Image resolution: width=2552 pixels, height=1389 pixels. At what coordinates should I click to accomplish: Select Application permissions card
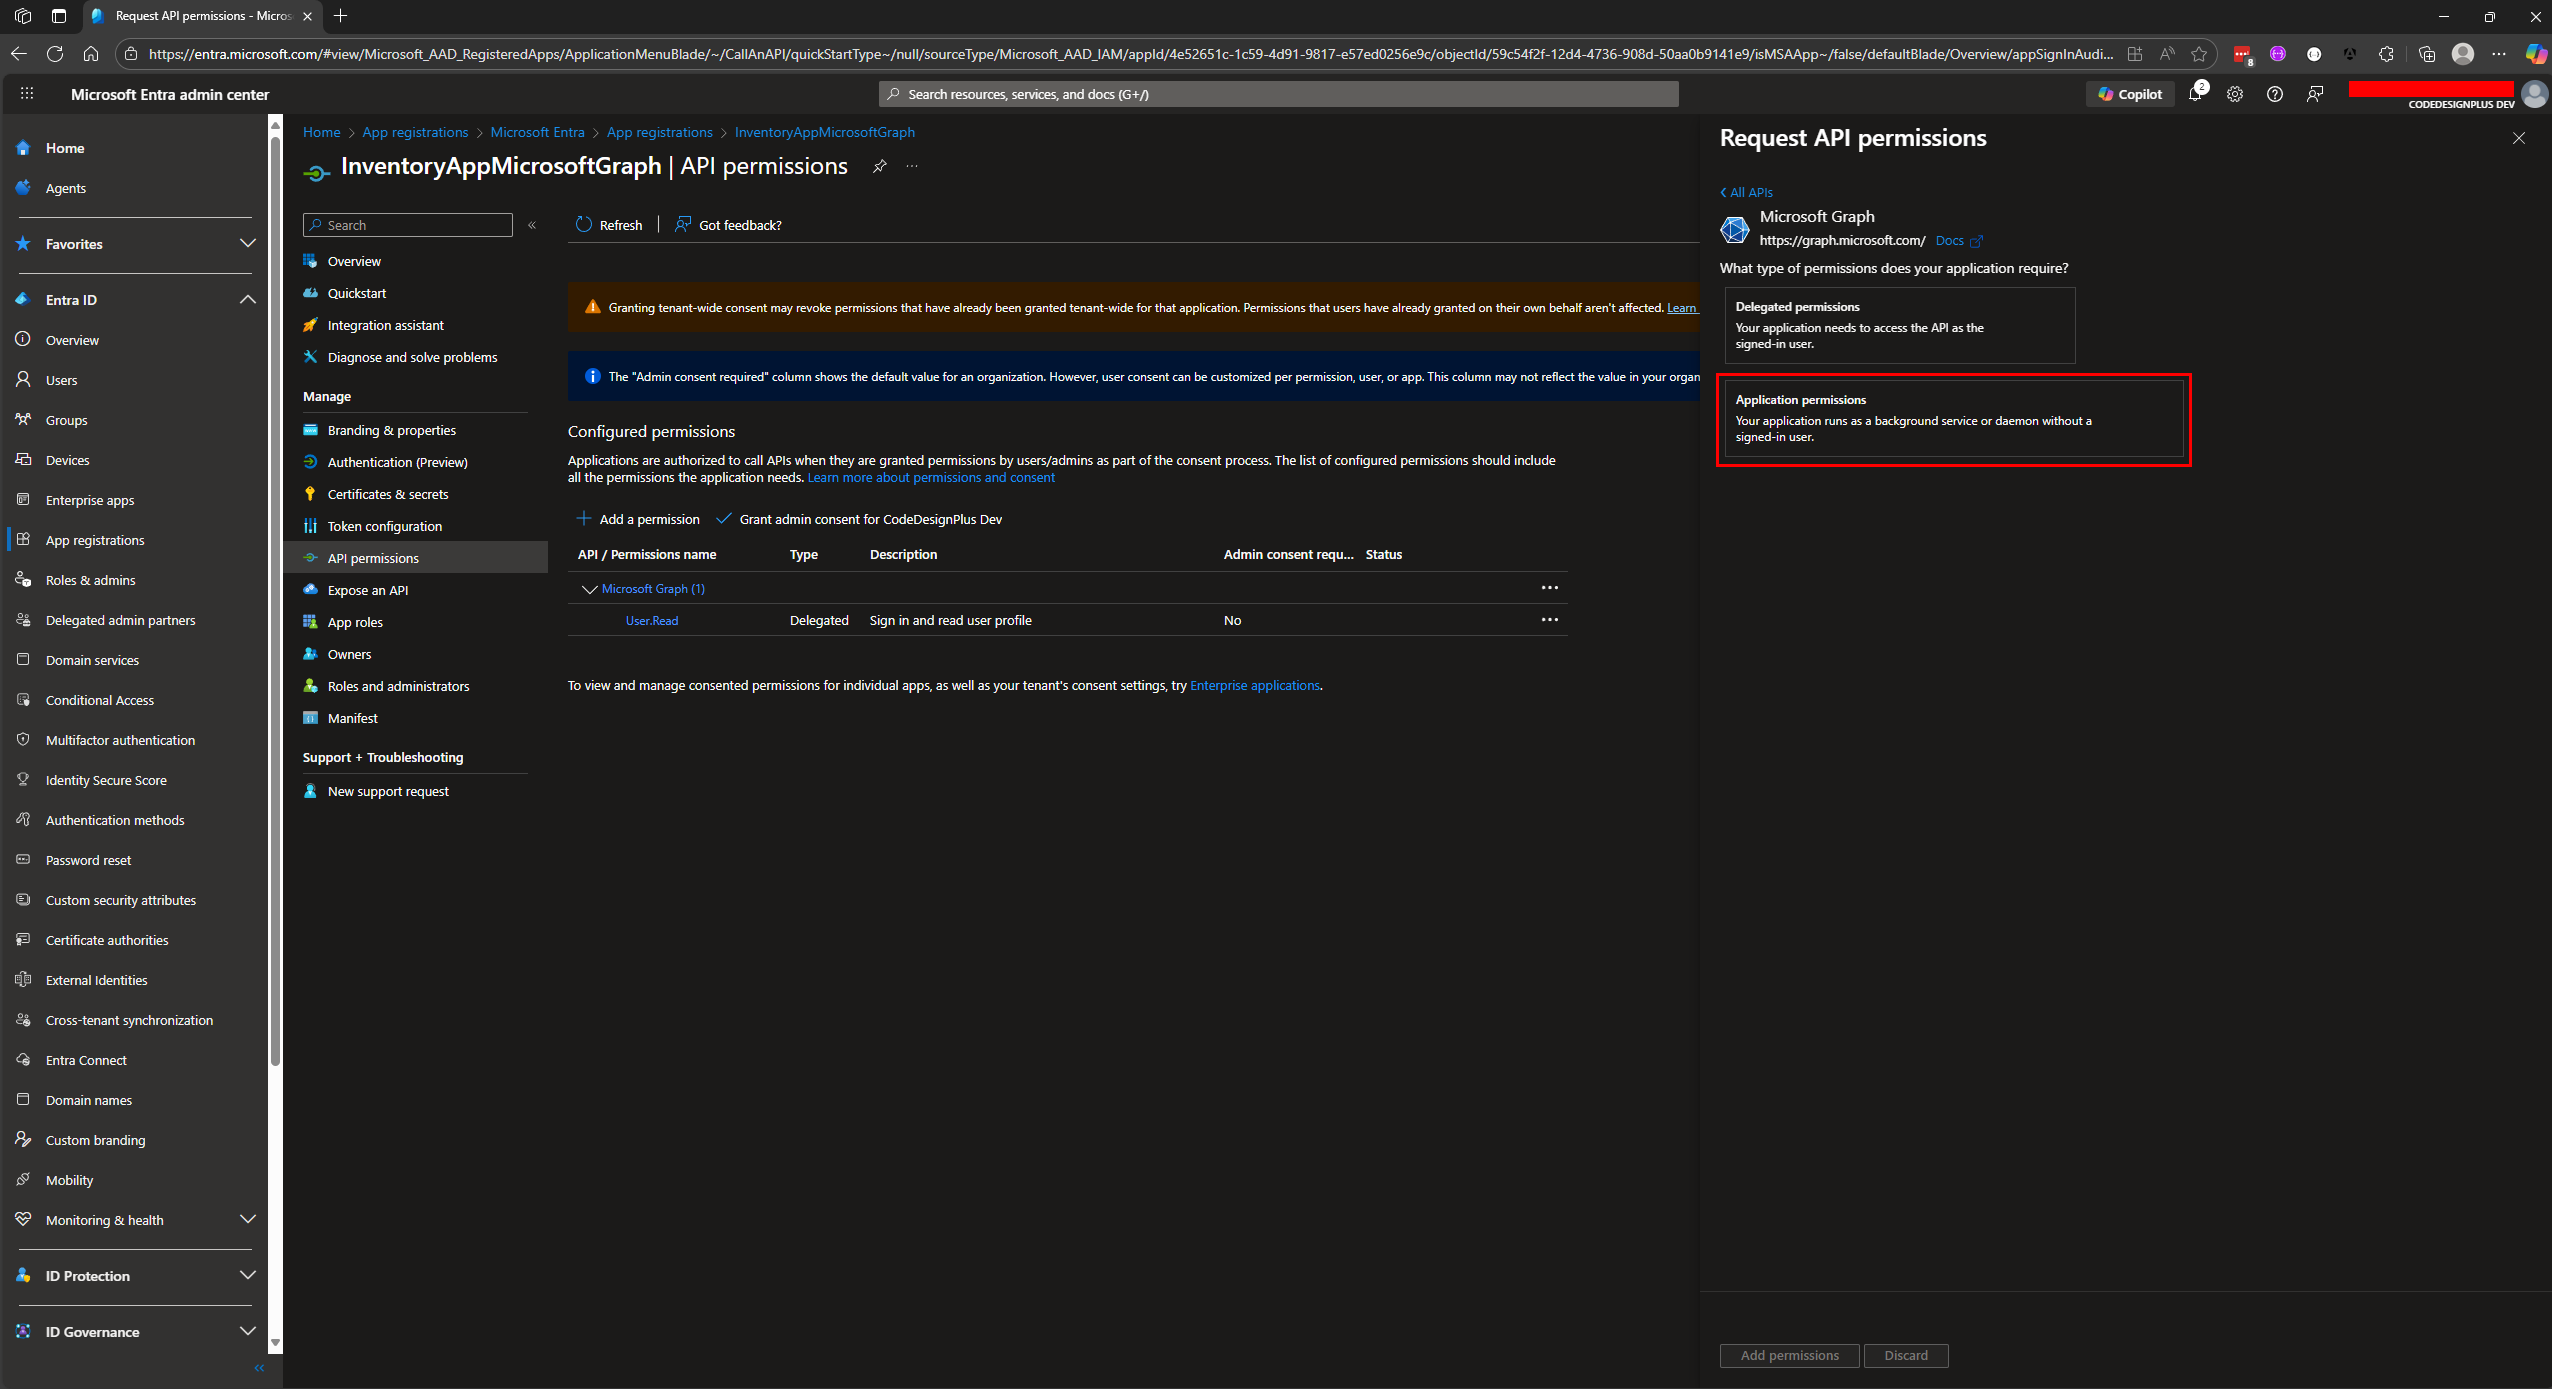pos(1954,418)
